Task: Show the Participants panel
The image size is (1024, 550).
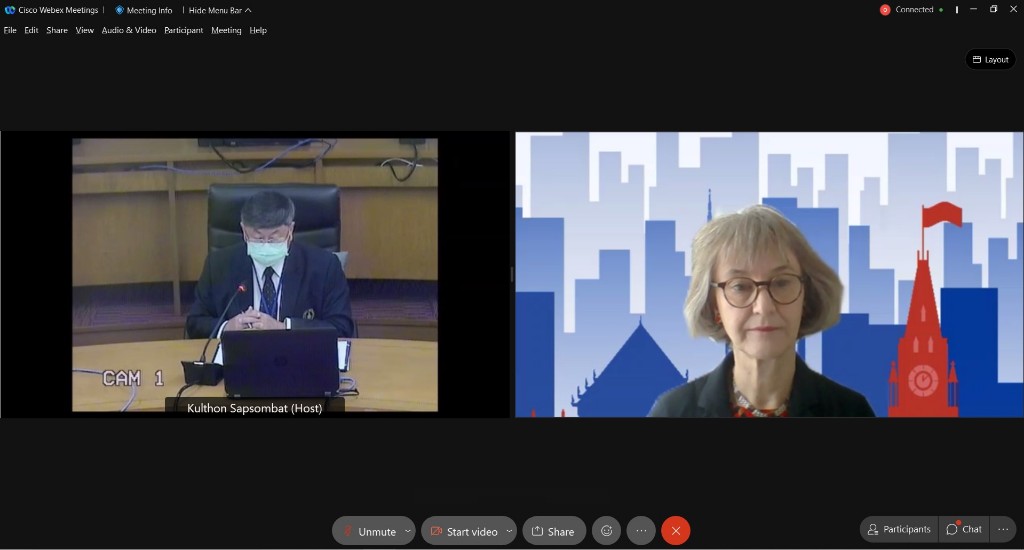Action: pyautogui.click(x=899, y=529)
